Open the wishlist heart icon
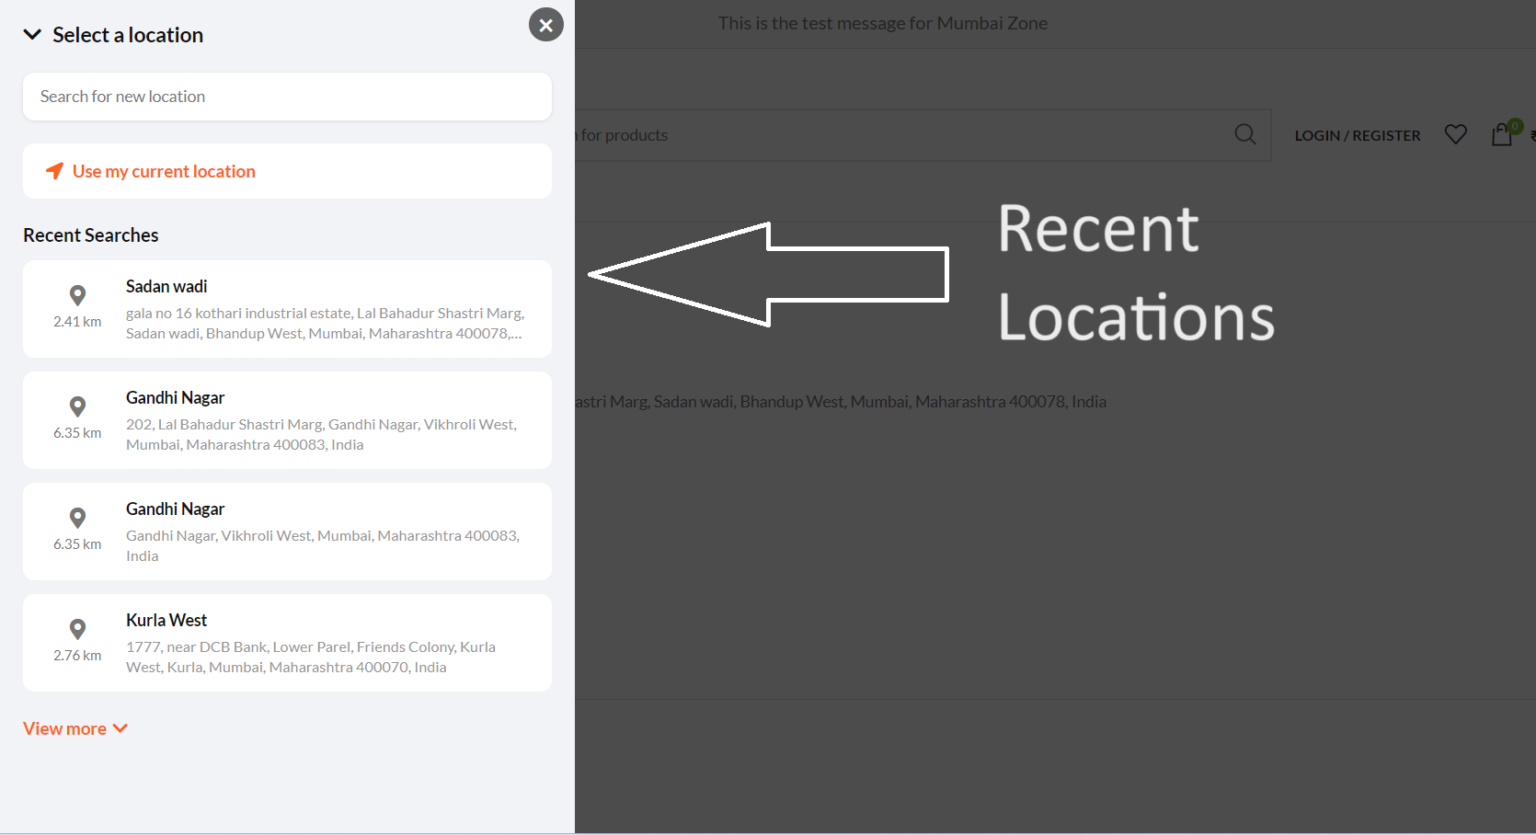1536x835 pixels. (x=1455, y=134)
